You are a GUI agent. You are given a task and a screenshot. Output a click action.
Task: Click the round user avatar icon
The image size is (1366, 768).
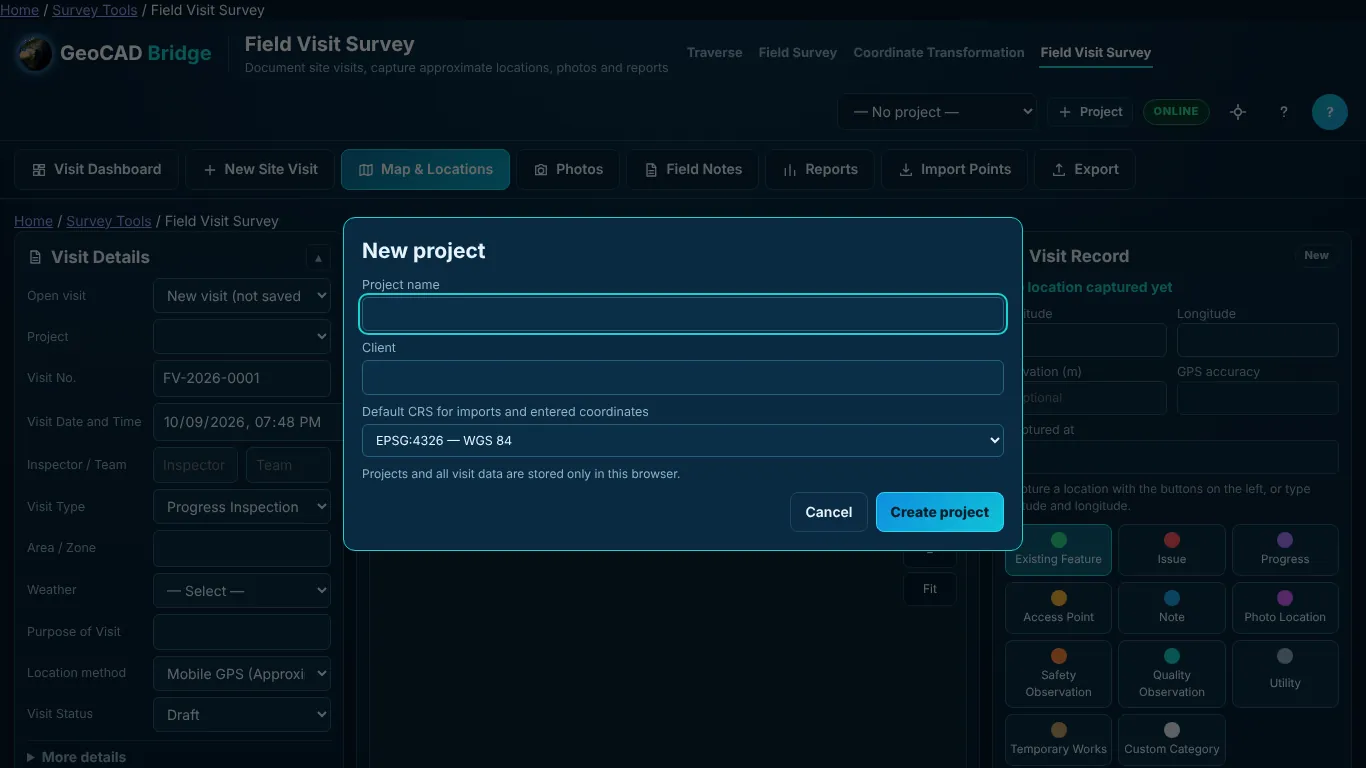[x=1330, y=112]
